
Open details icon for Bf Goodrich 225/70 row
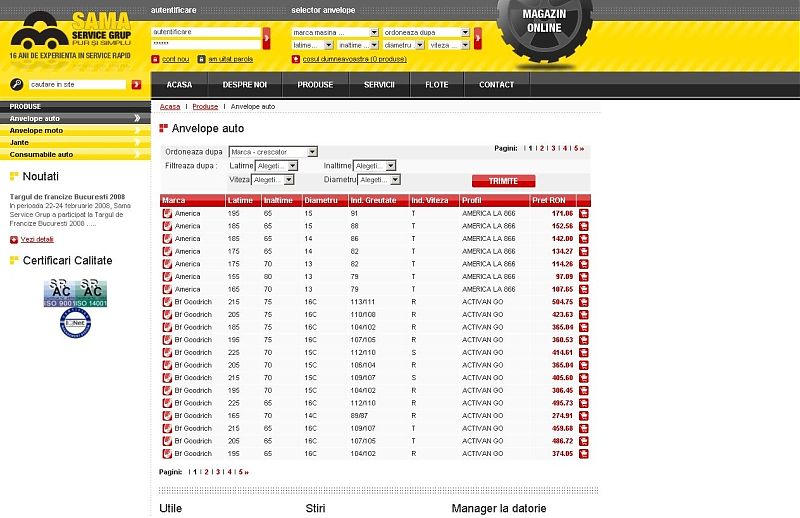pos(167,353)
